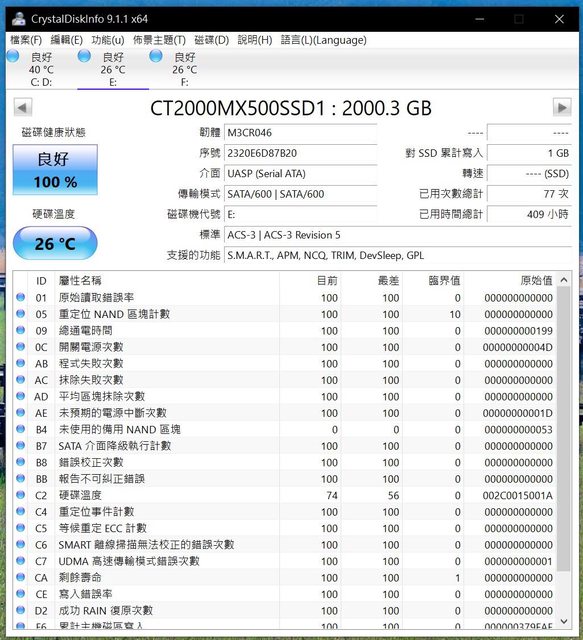Open the 檔案(F) menu
The image size is (583, 640).
tap(26, 40)
